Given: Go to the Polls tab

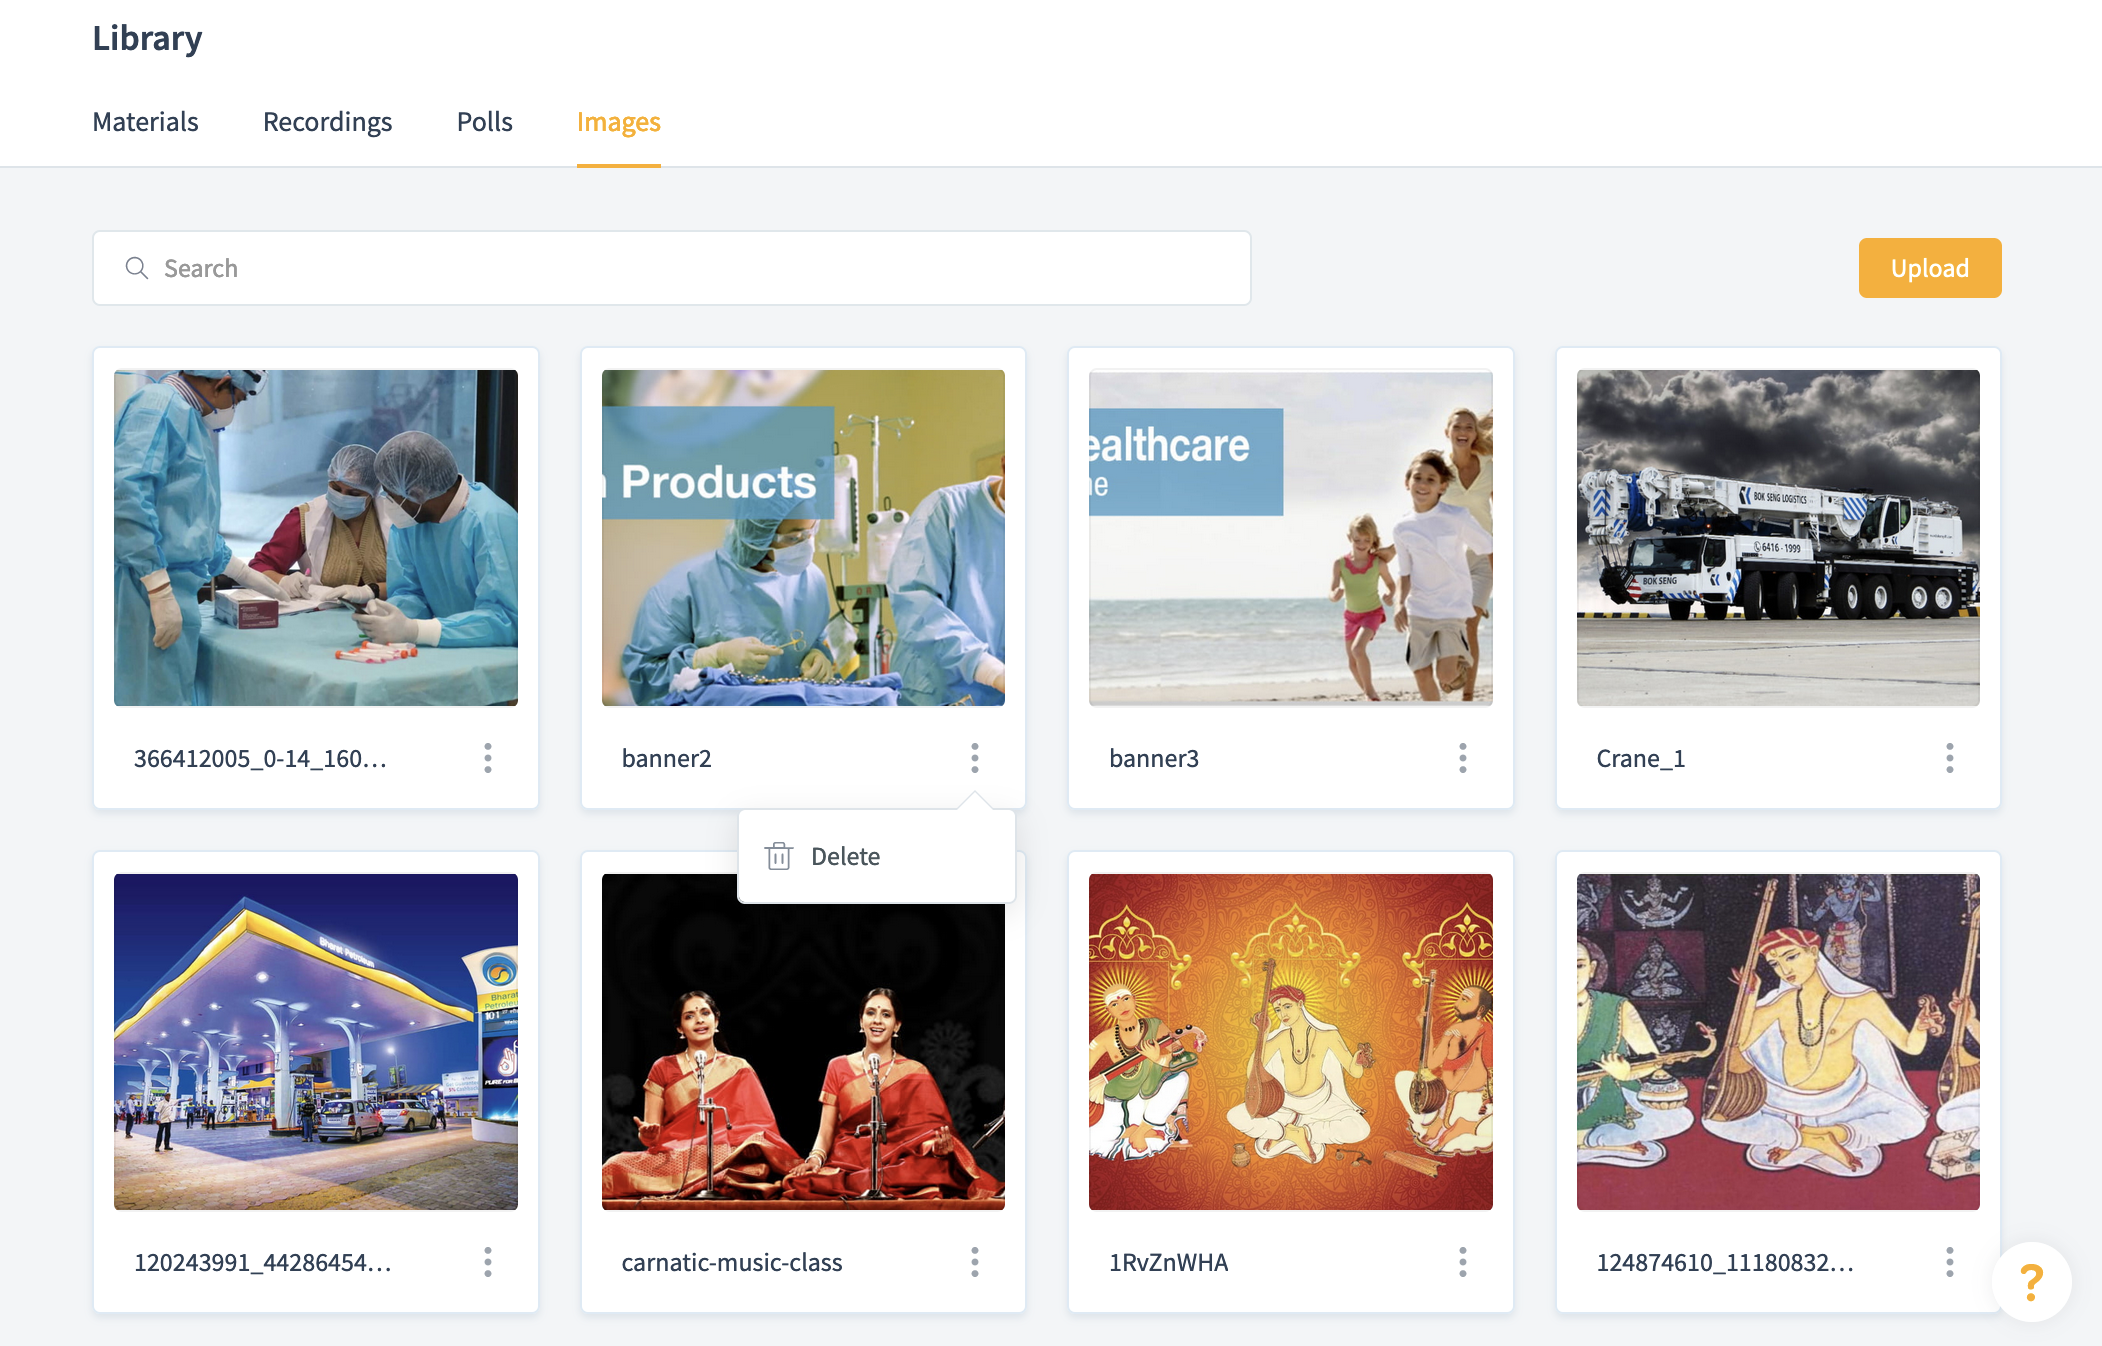Looking at the screenshot, I should click(484, 122).
